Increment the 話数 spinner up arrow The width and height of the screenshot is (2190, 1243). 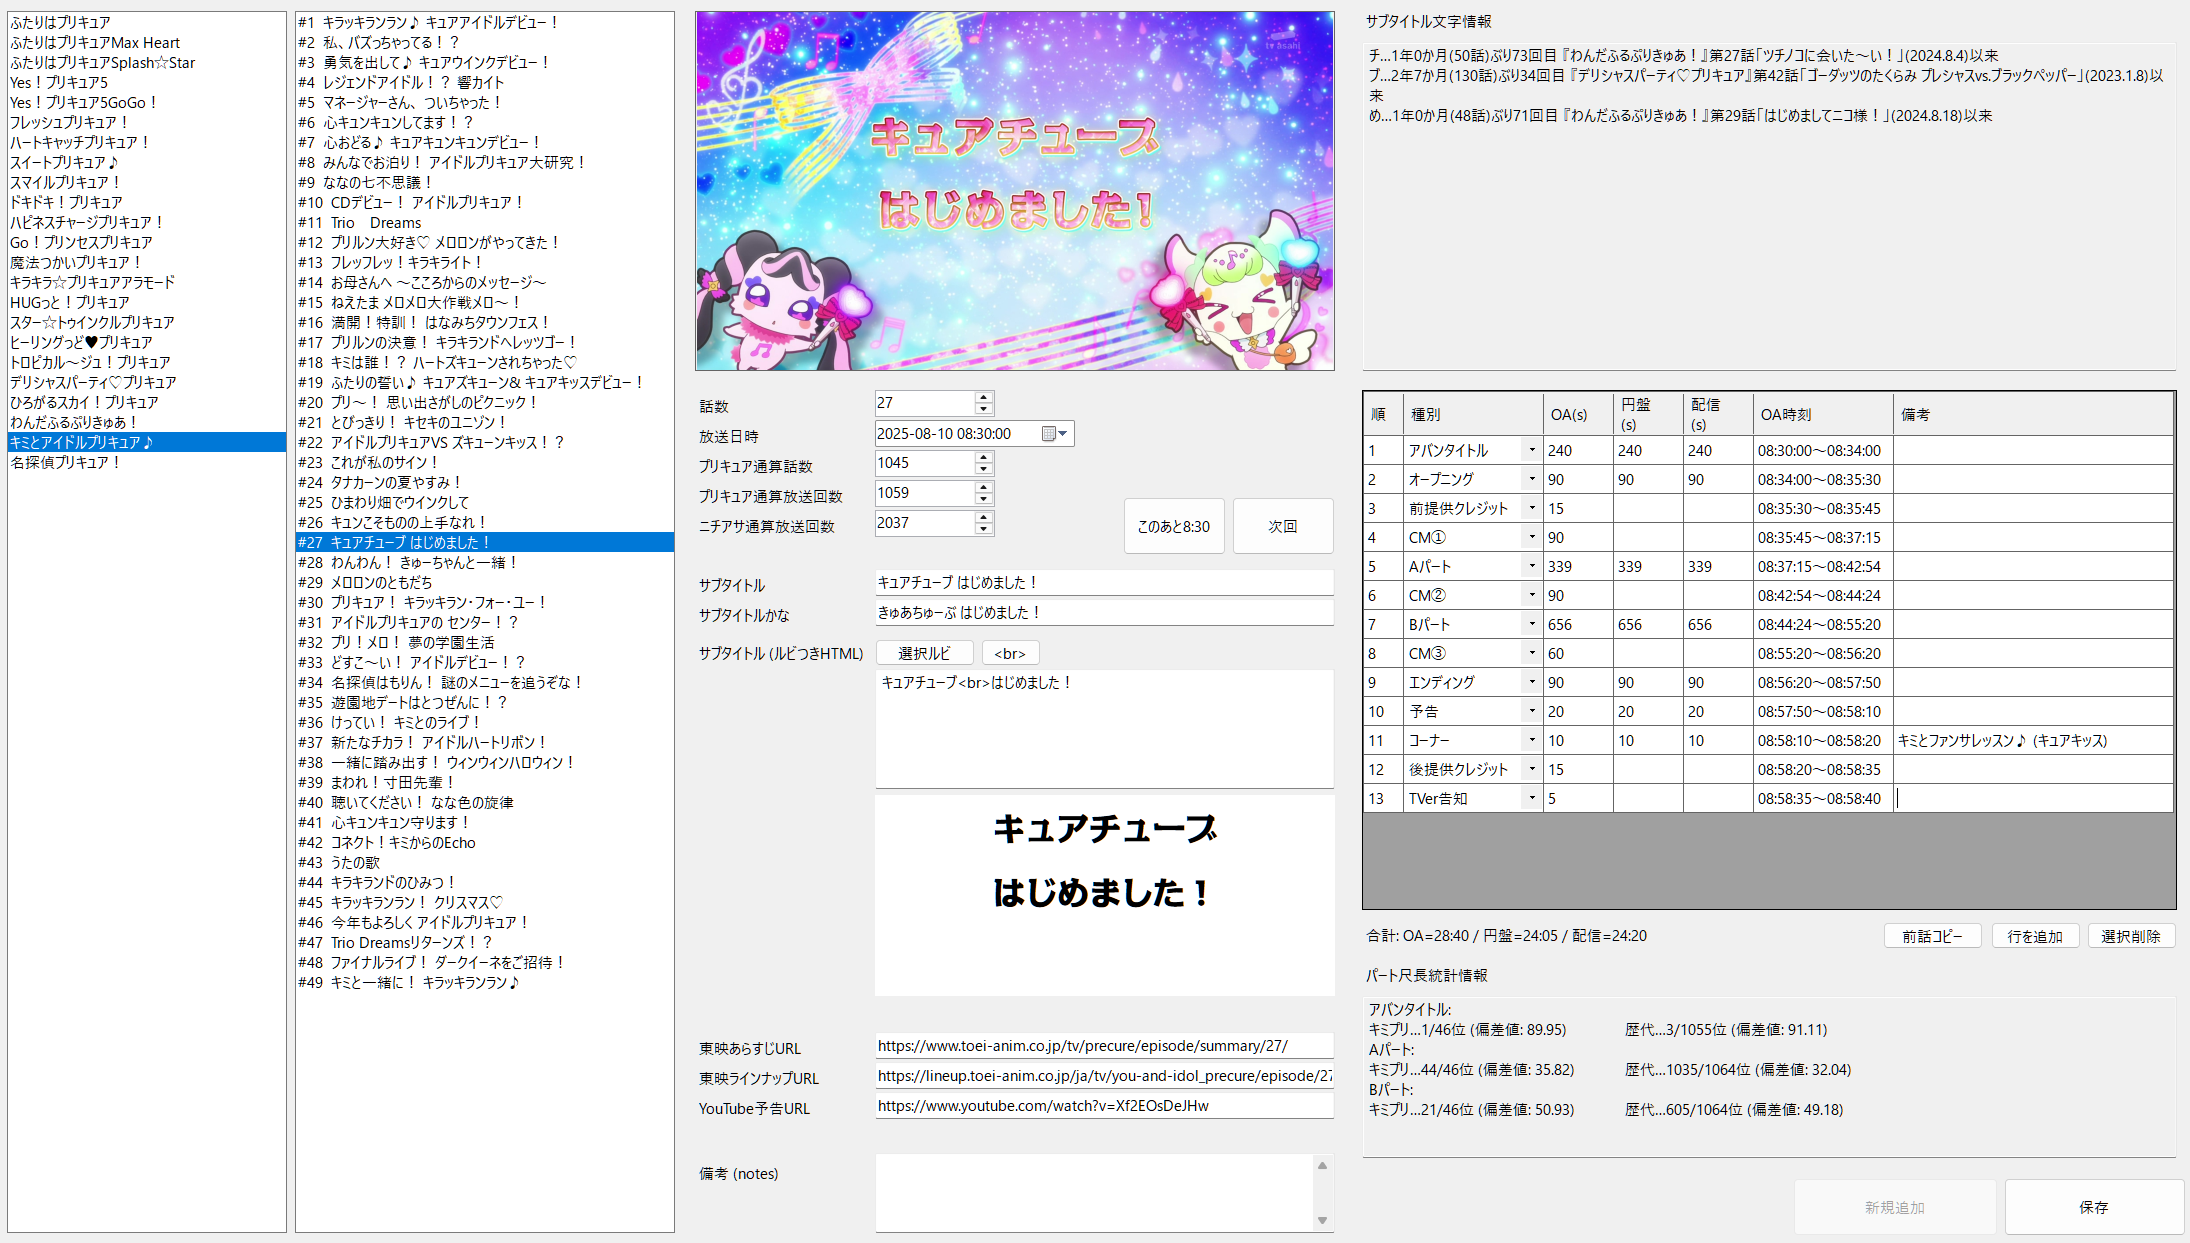coord(984,397)
